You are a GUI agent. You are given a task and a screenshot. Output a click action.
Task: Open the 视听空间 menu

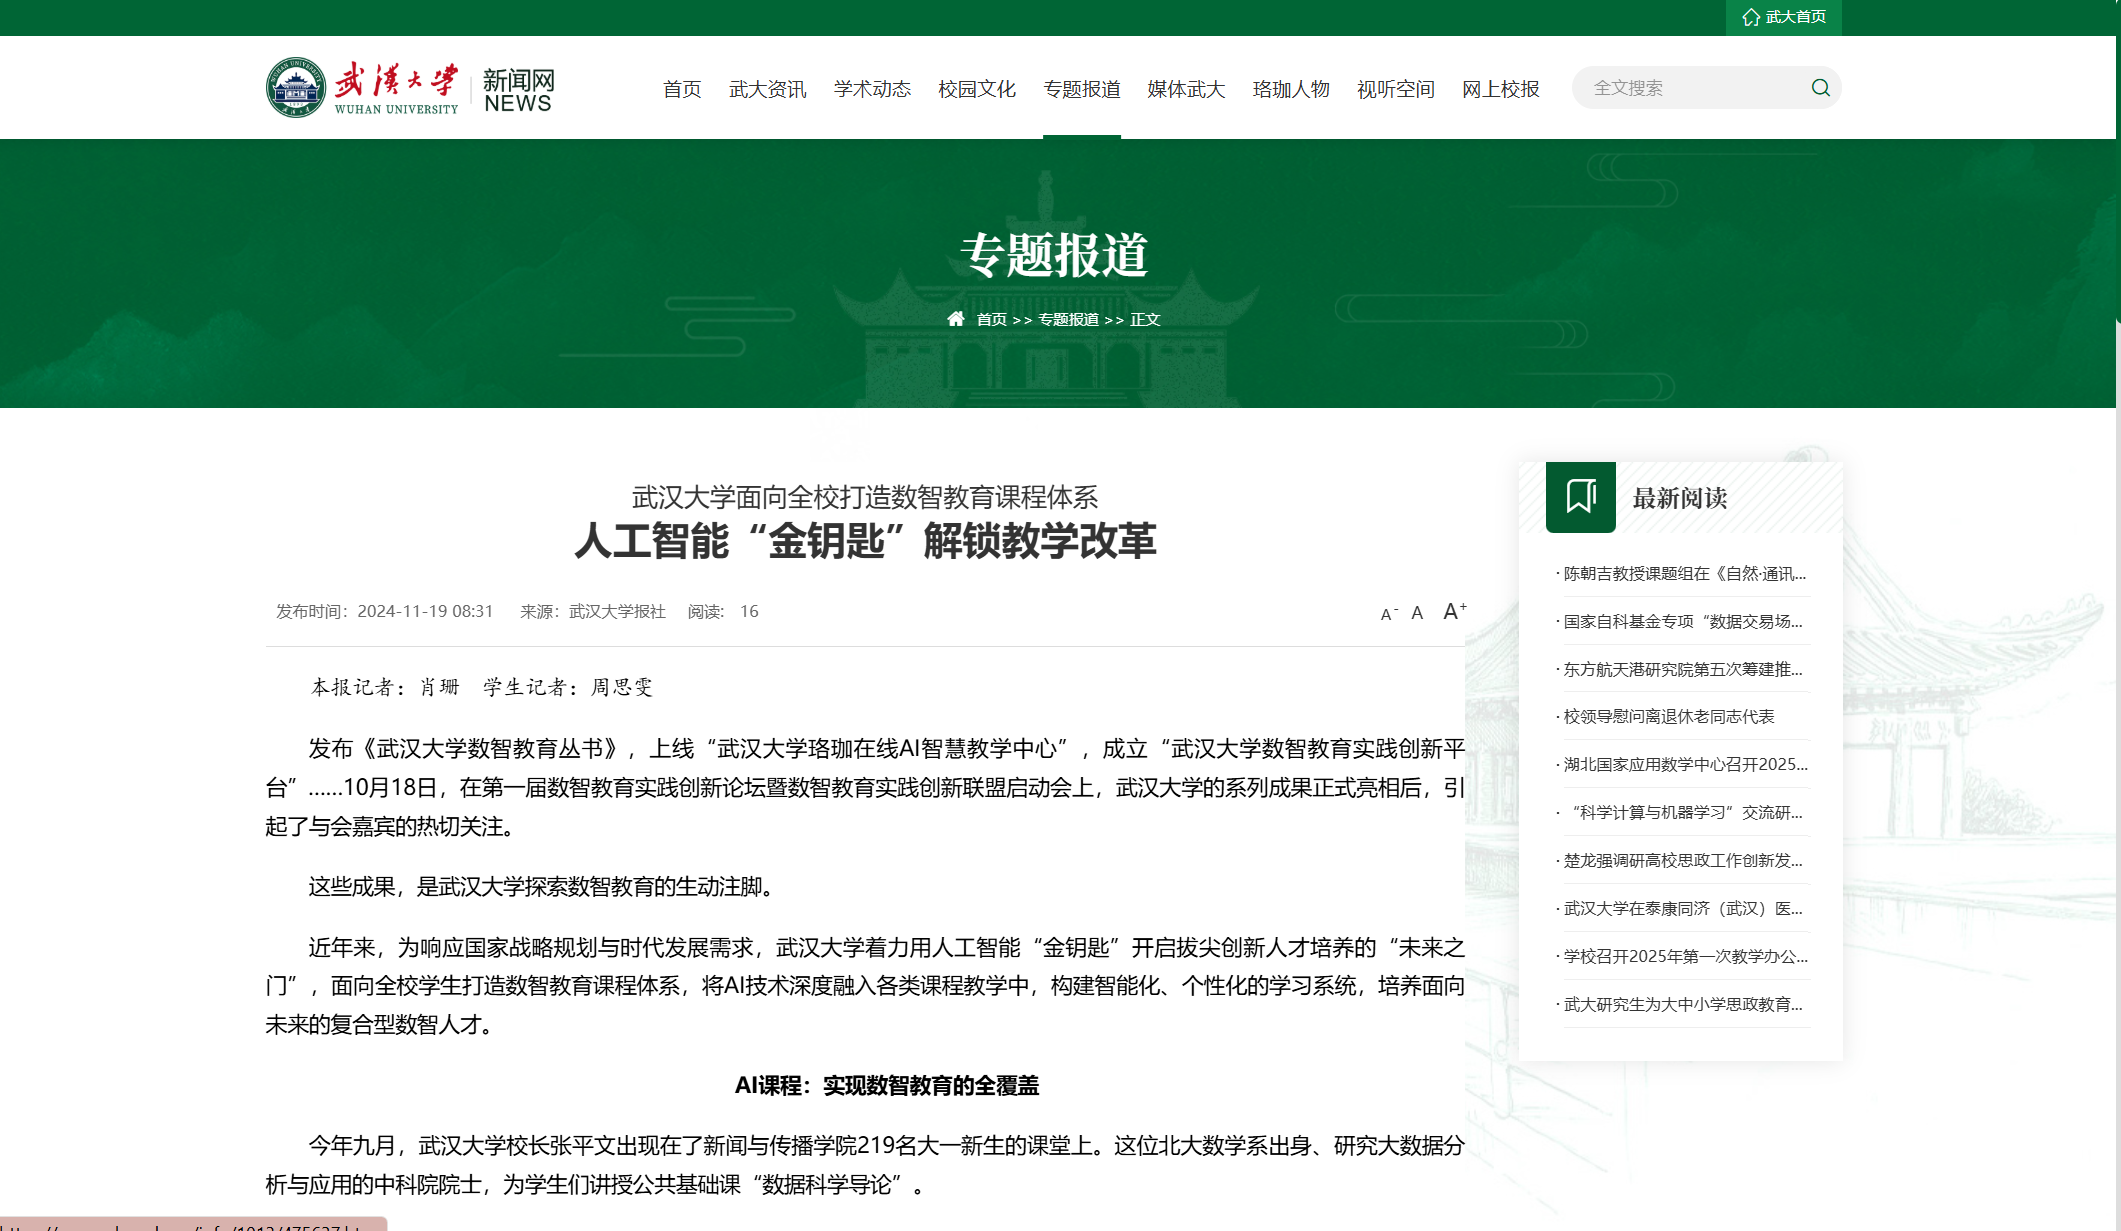click(1396, 89)
